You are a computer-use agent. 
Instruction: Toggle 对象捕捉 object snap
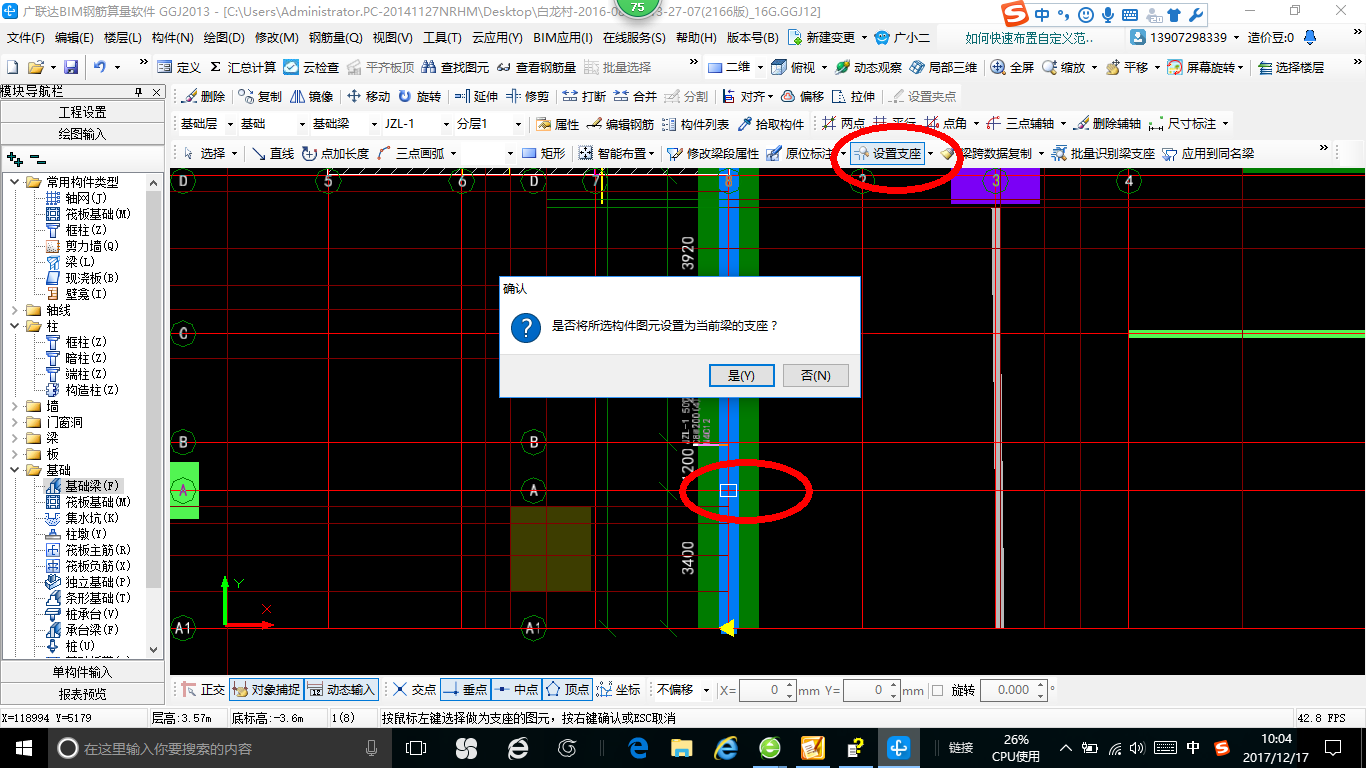pyautogui.click(x=266, y=690)
